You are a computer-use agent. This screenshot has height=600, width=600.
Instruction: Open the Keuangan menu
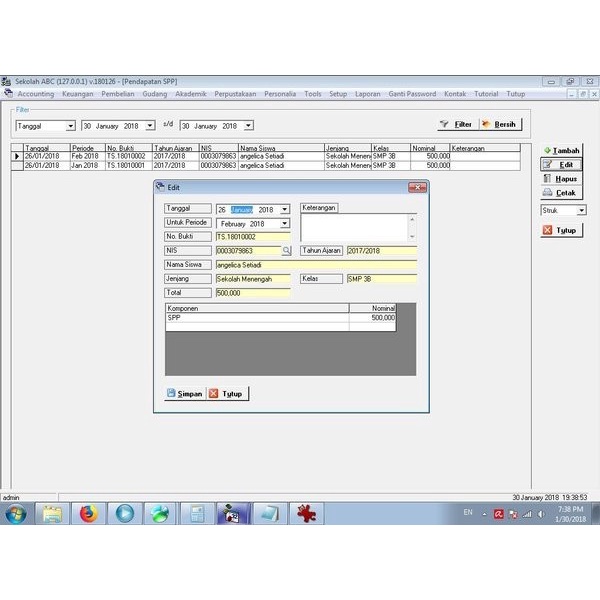click(x=78, y=94)
